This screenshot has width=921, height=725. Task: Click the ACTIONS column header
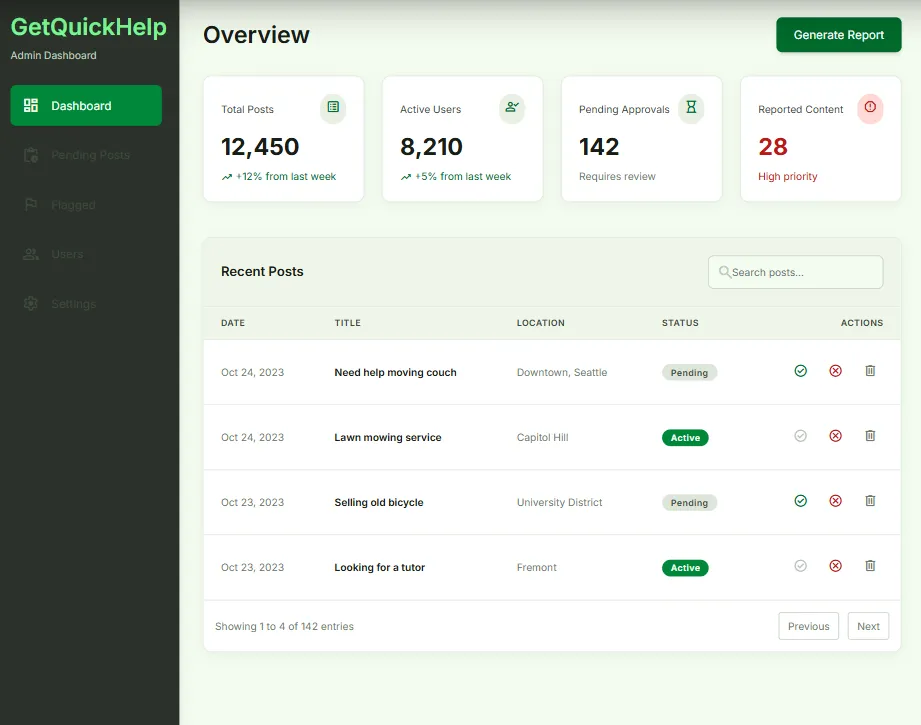[862, 323]
